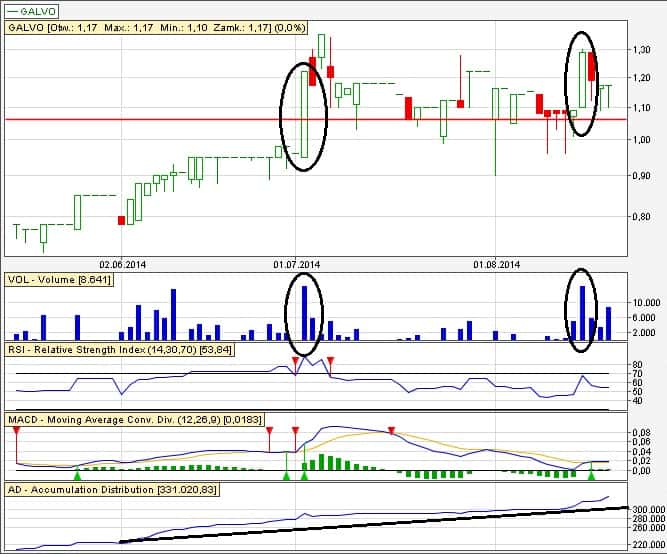
Task: Click the rightmost green MACD buy triangle
Action: pyautogui.click(x=591, y=474)
